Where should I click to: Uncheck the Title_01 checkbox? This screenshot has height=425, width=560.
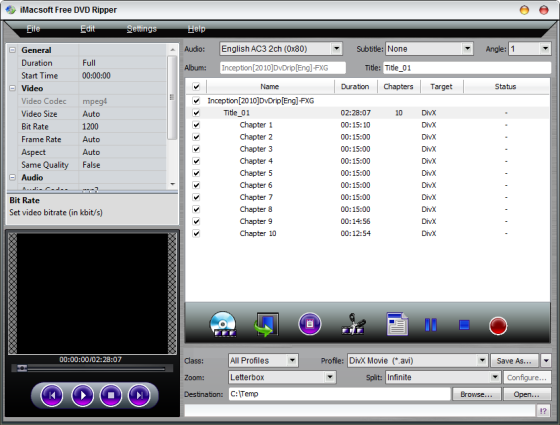click(196, 113)
